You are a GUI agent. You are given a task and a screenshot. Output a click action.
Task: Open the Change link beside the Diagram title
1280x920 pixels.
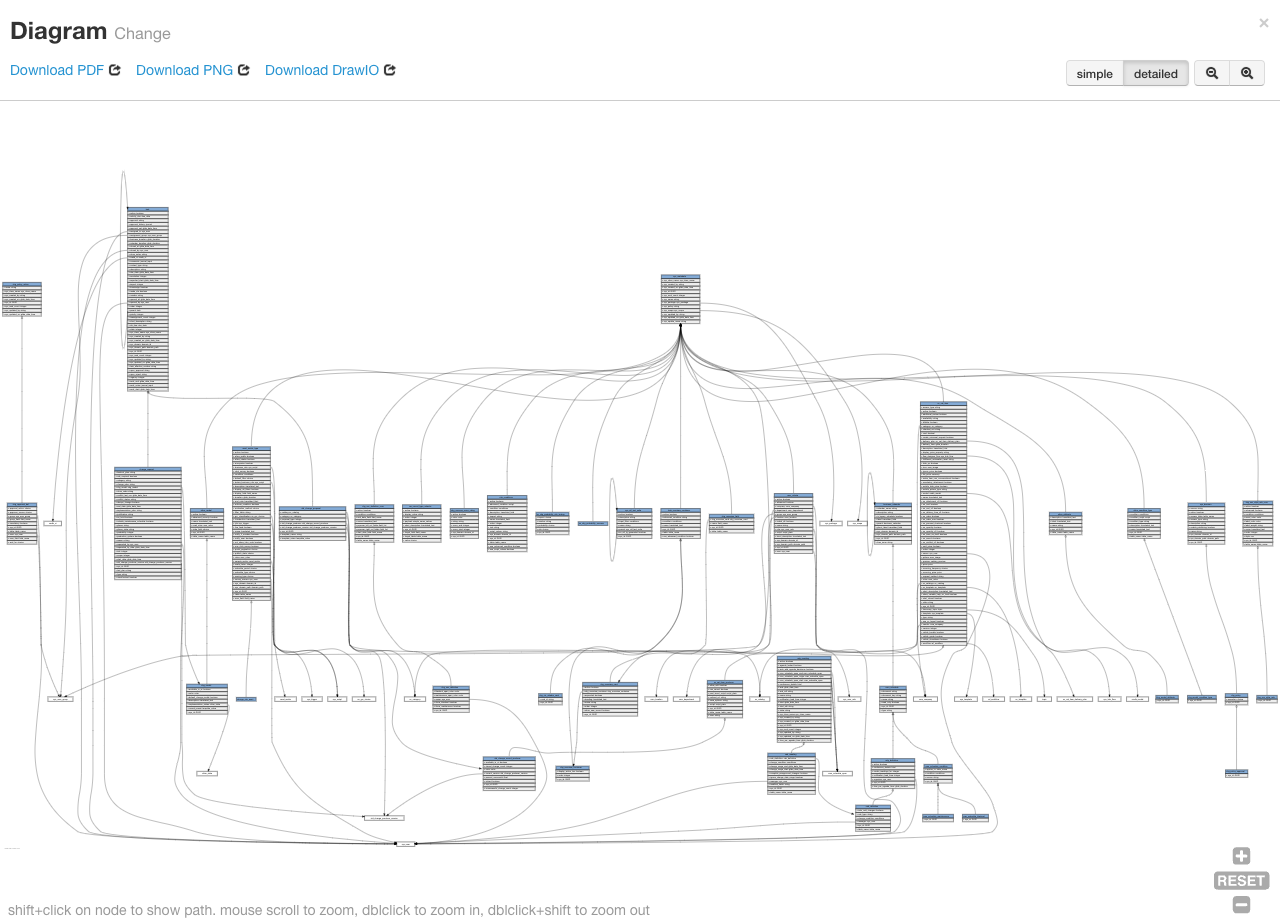click(x=142, y=33)
